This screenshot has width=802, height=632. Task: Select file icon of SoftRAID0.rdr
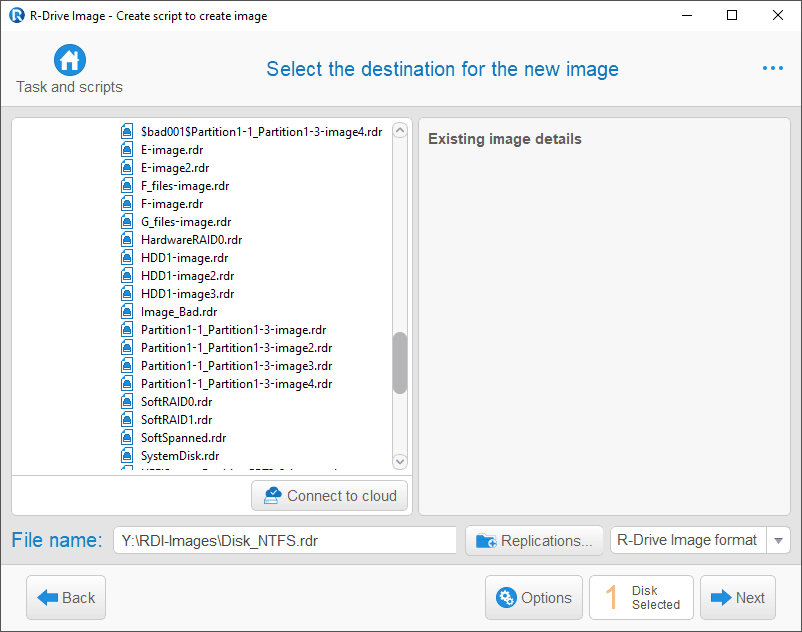click(x=127, y=401)
